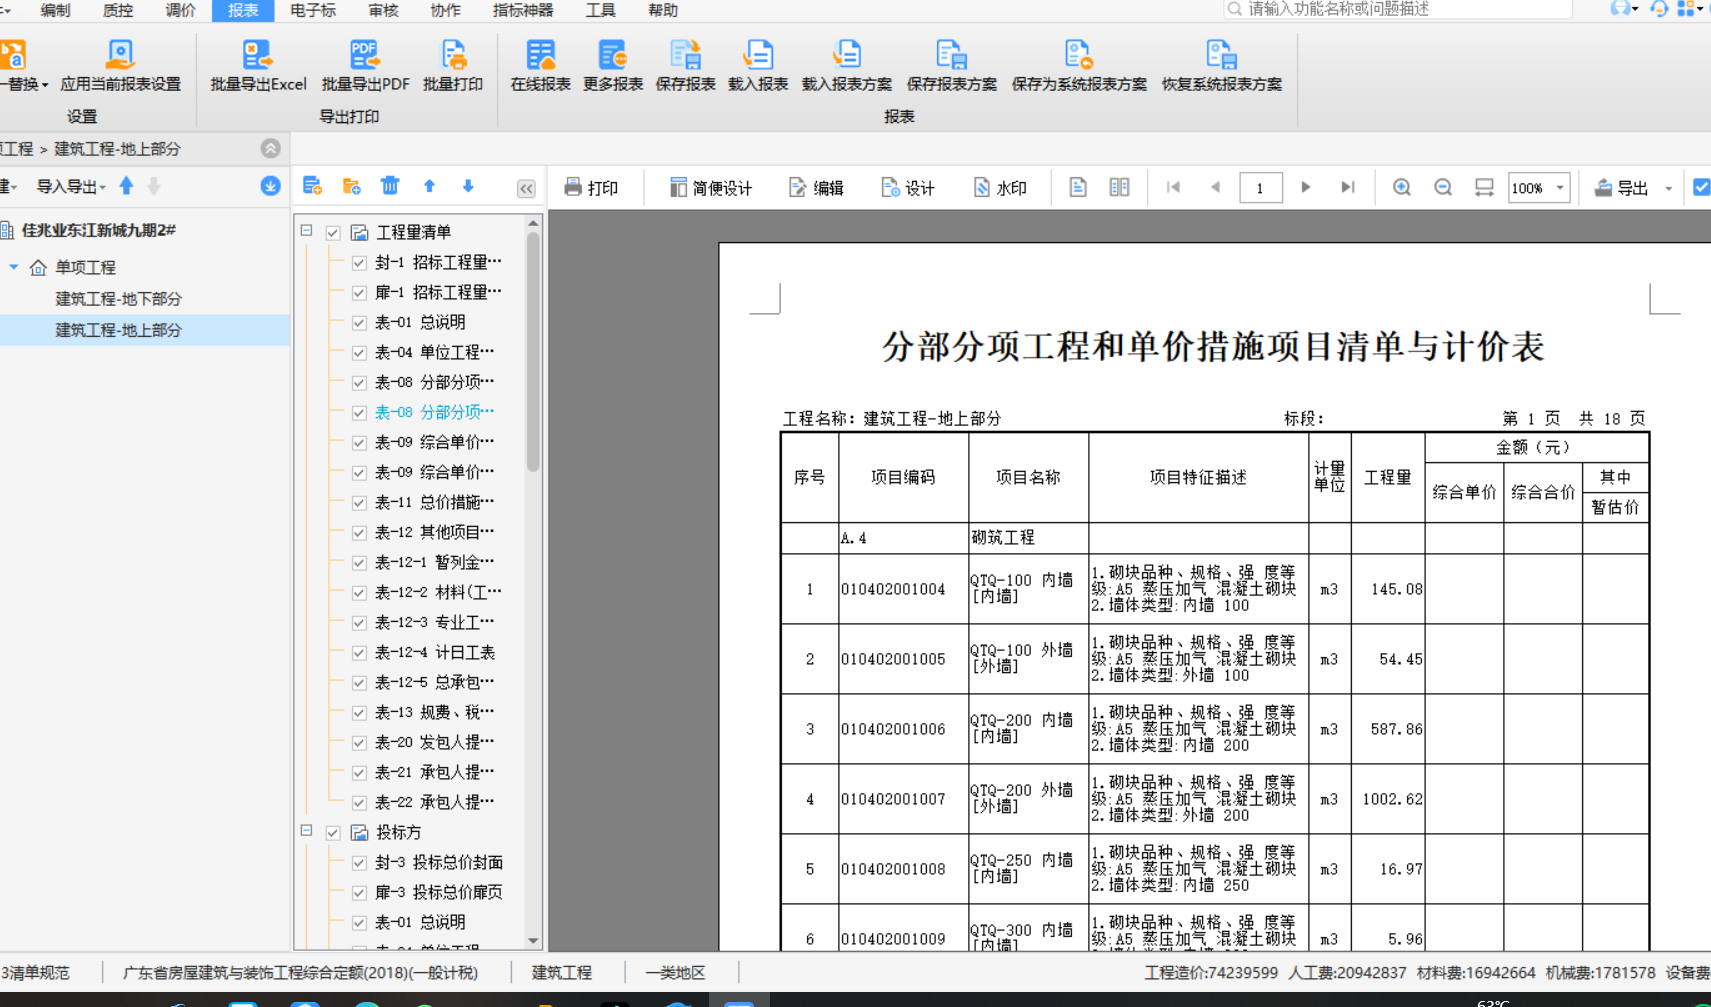Switch to single page view icon
The width and height of the screenshot is (1711, 1007).
pos(1078,187)
